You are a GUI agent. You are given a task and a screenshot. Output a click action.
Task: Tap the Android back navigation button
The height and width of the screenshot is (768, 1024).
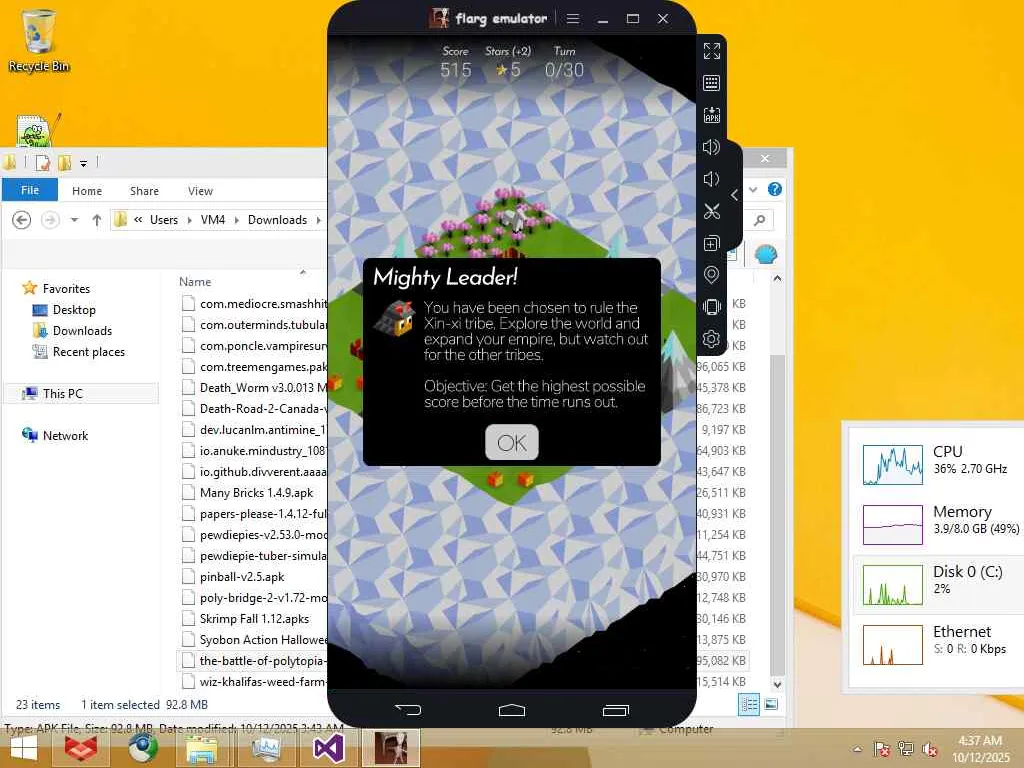click(x=408, y=709)
